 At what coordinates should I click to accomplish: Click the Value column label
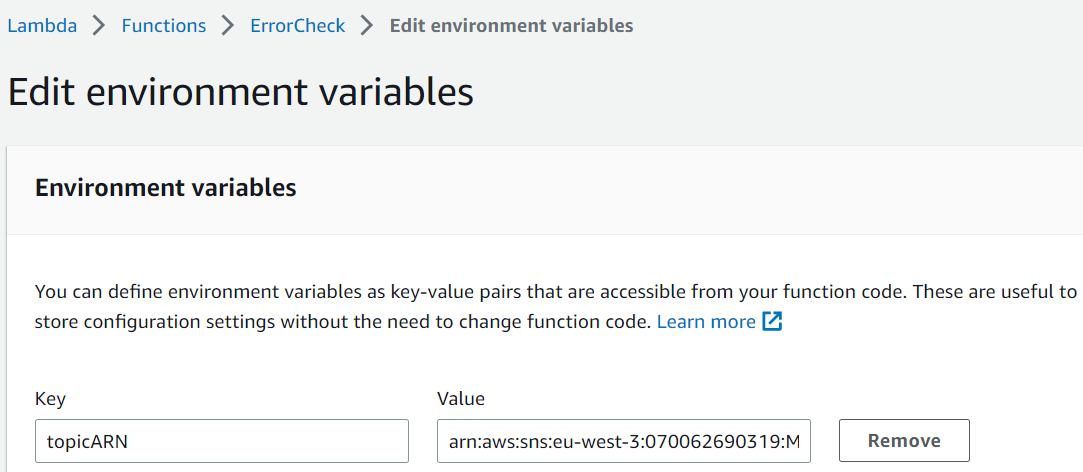(x=461, y=399)
